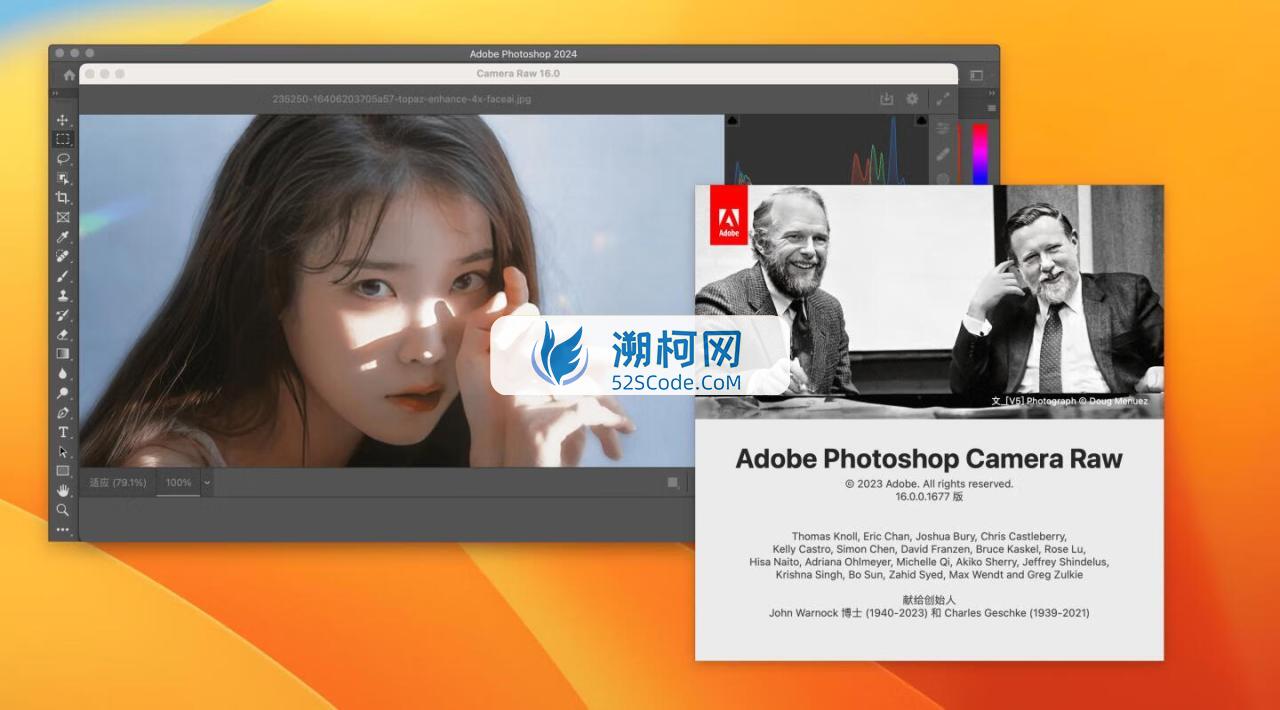Image resolution: width=1280 pixels, height=710 pixels.
Task: Select the Eraser tool
Action: tap(63, 334)
